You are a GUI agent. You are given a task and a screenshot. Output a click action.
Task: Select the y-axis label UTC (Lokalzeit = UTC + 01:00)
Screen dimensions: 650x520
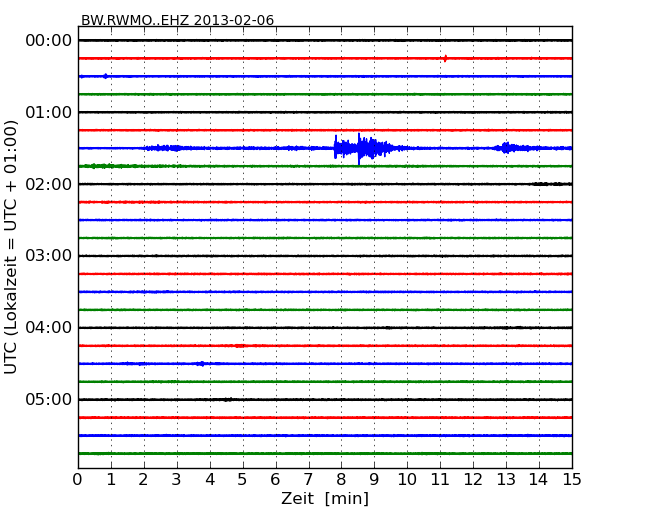tap(11, 247)
